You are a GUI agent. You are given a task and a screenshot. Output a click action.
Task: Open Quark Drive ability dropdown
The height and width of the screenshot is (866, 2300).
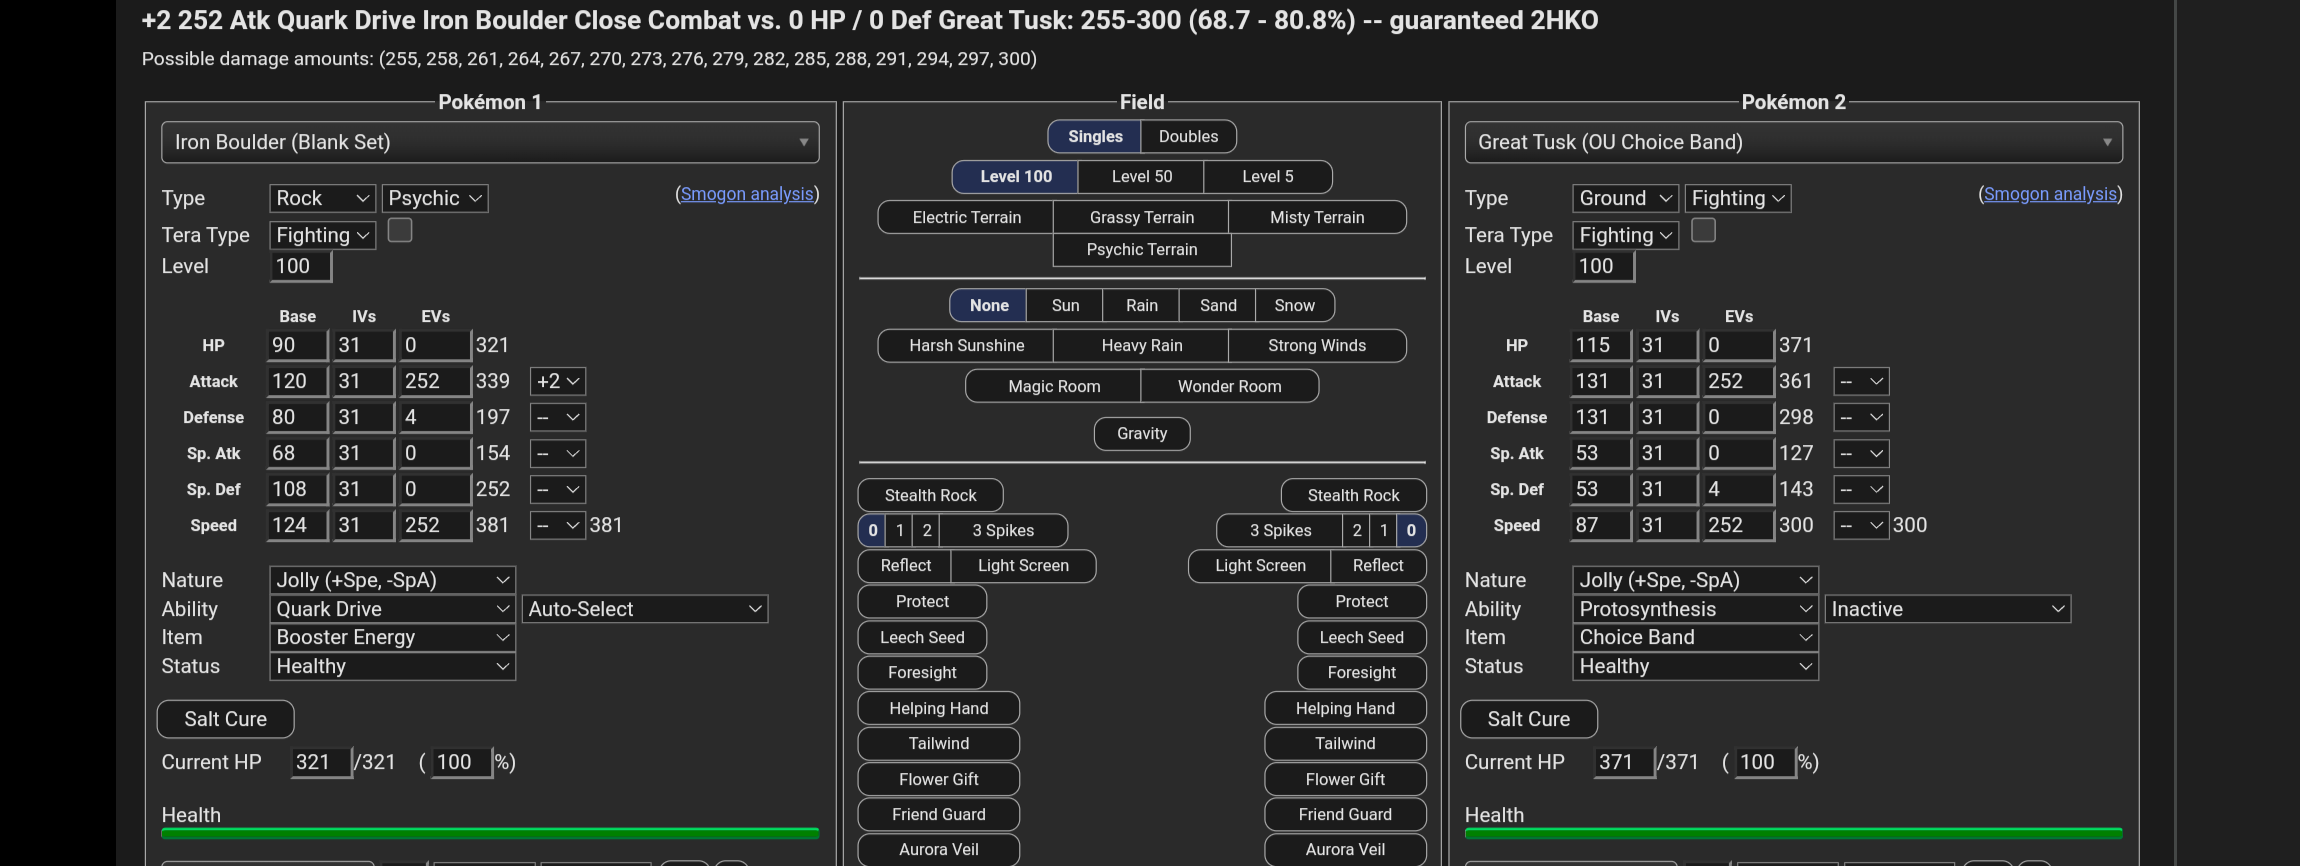coord(392,609)
